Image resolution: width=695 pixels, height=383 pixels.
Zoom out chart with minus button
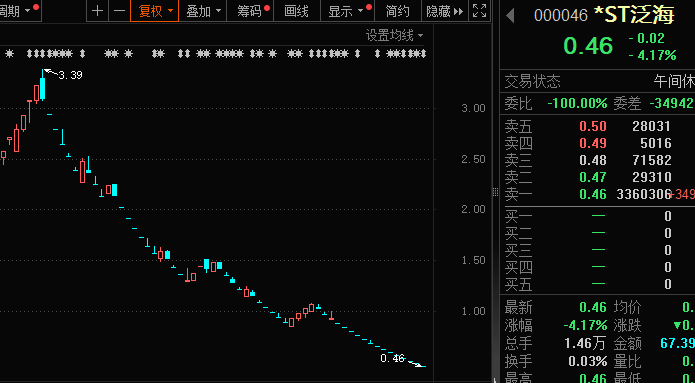(119, 11)
